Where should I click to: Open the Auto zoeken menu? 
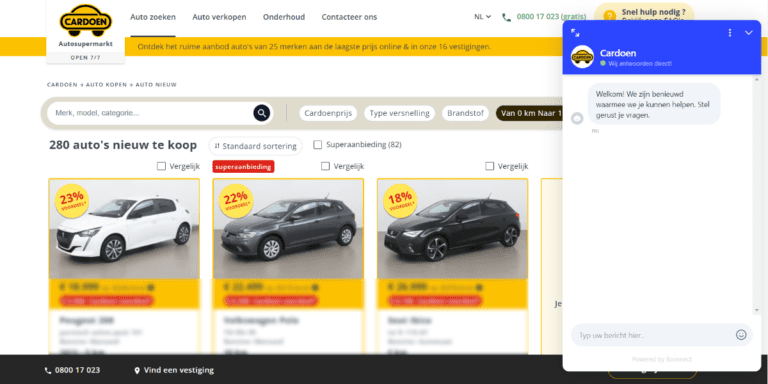pos(153,17)
